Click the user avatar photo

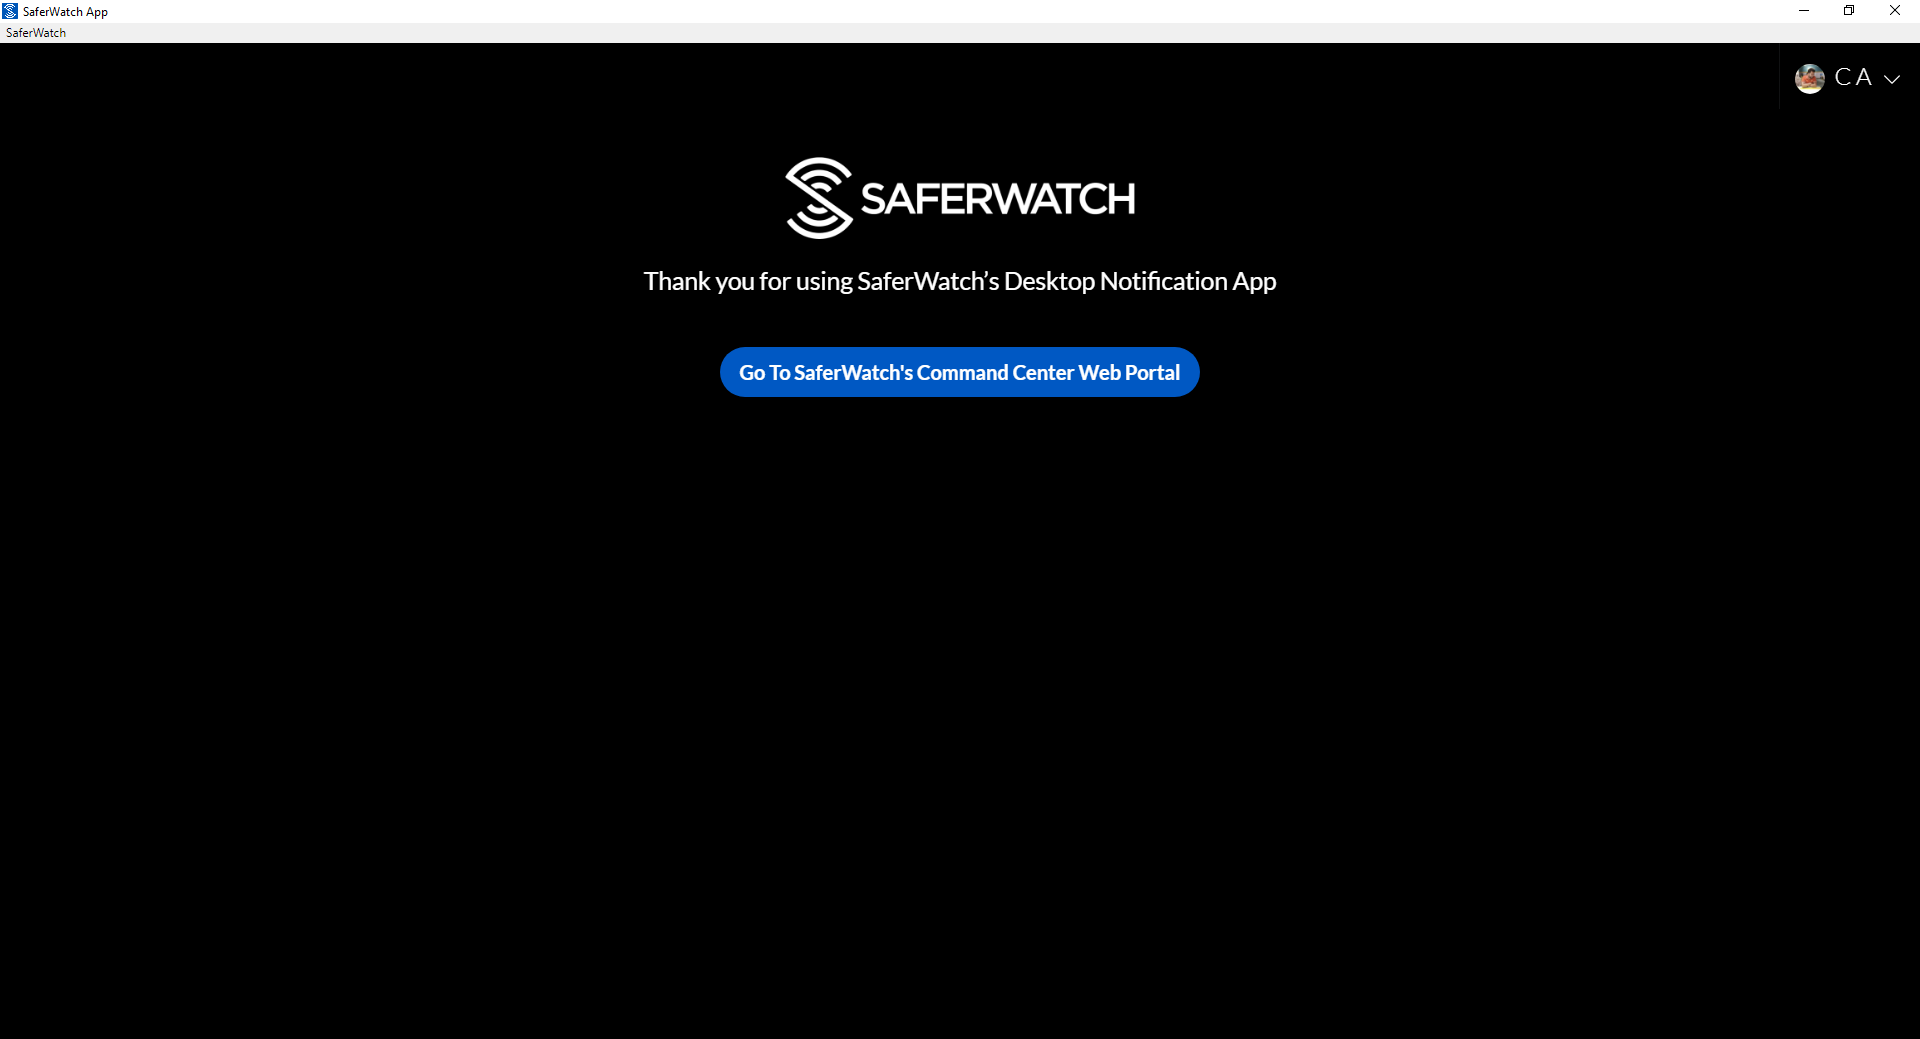(1810, 78)
